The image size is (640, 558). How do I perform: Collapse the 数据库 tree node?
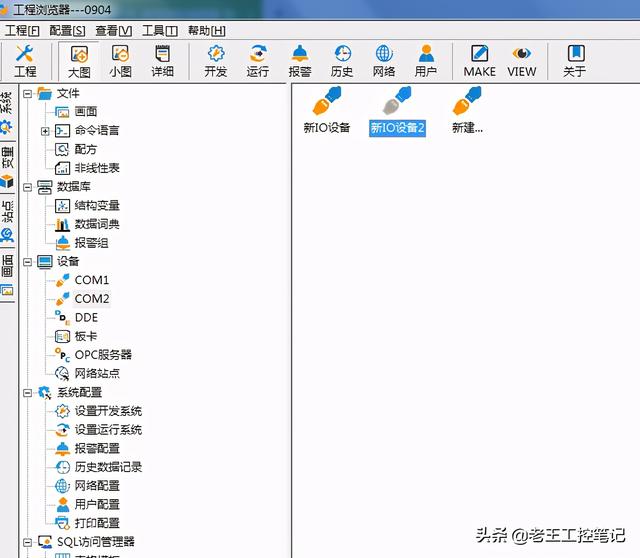click(27, 187)
